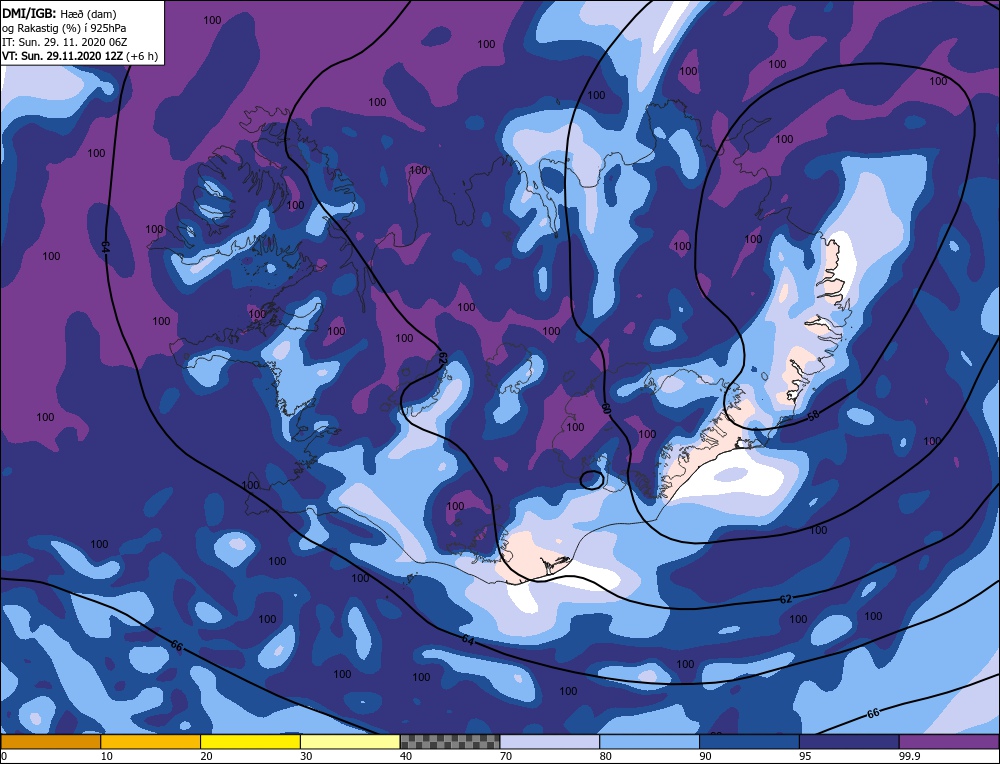1000x764 pixels.
Task: Click the dark orange 0–10 legend swatch
Action: coord(50,741)
